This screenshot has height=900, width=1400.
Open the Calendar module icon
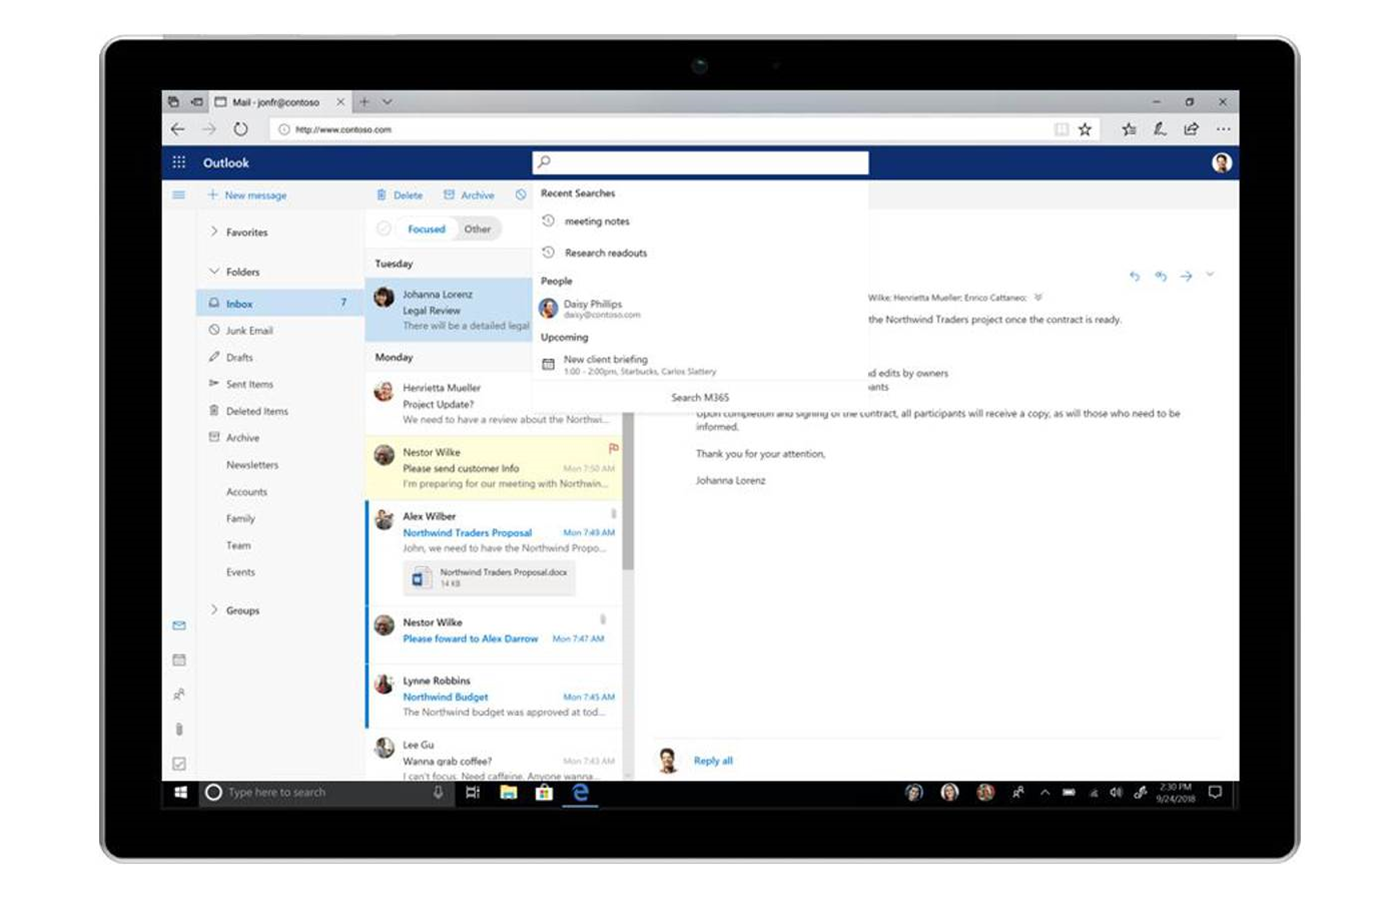click(x=179, y=660)
